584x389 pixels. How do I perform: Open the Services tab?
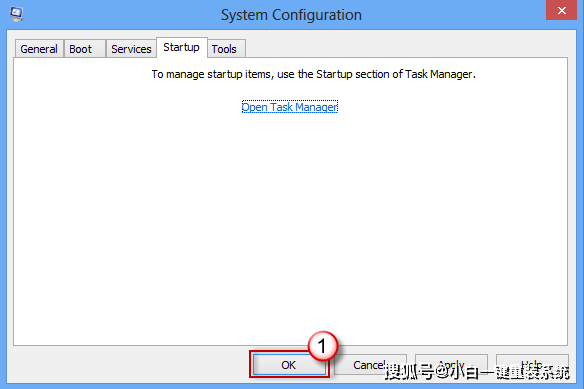[131, 49]
